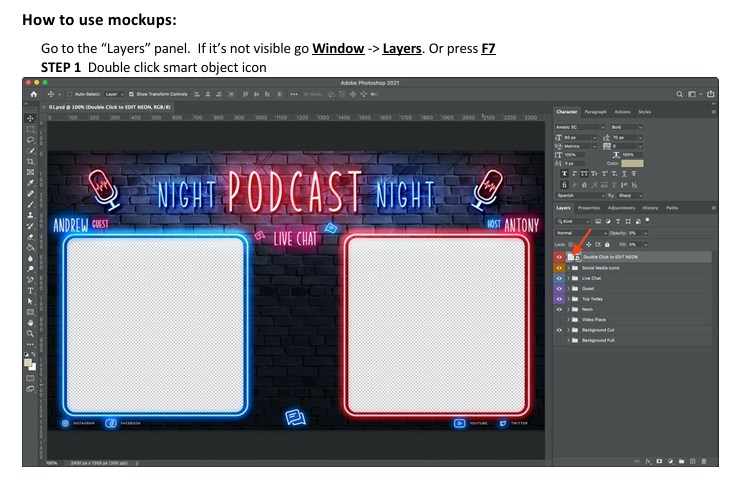
Task: Open the Amatic SC font family dropdown
Action: pos(580,127)
